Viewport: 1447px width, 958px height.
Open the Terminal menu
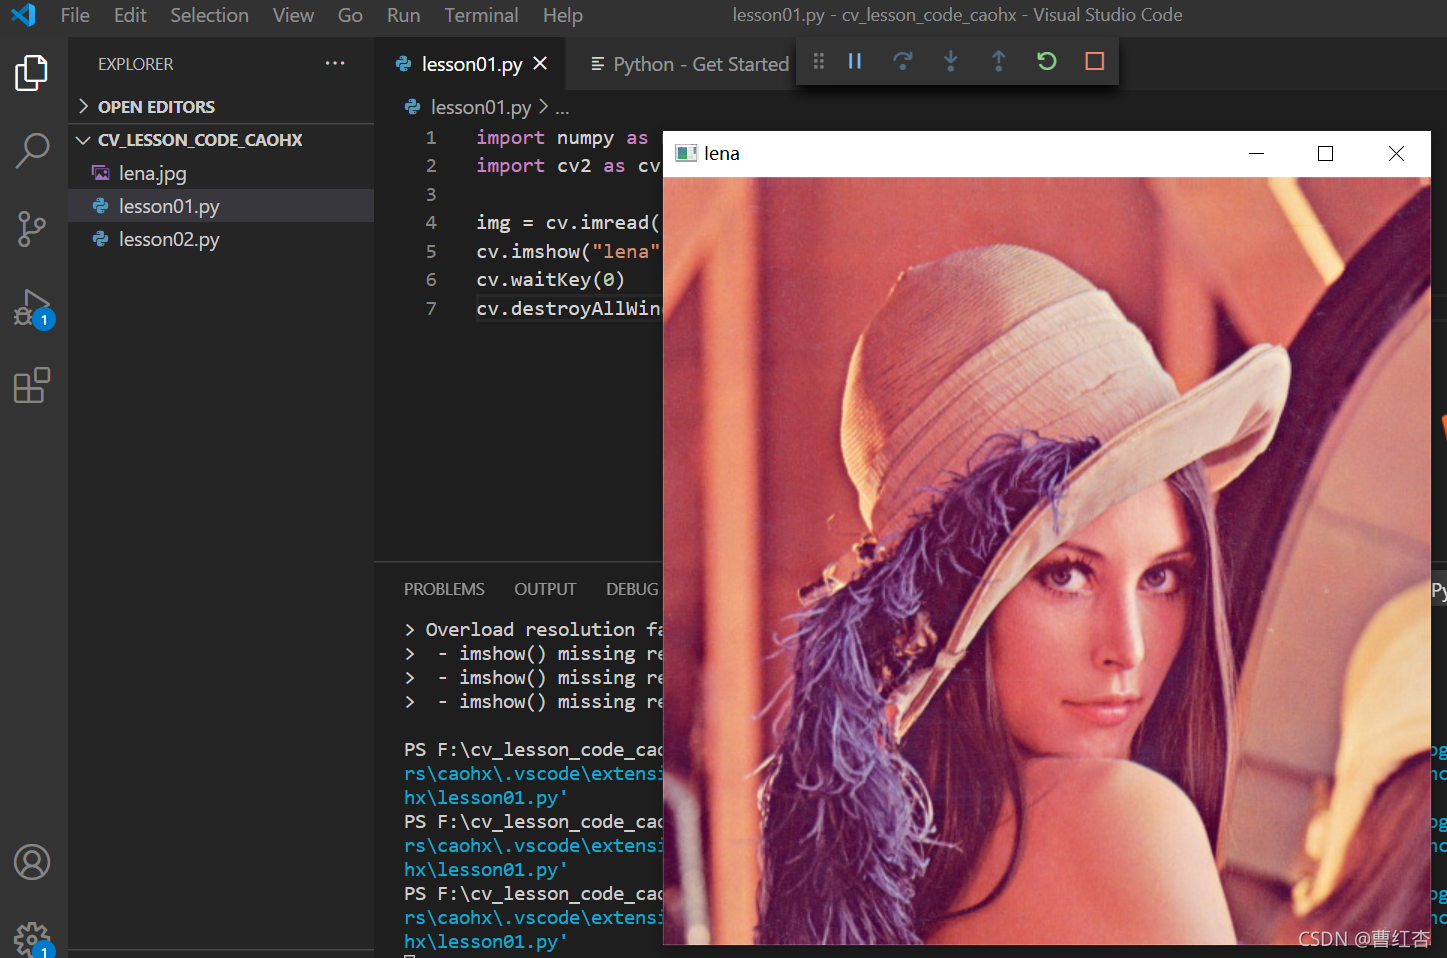pyautogui.click(x=481, y=15)
